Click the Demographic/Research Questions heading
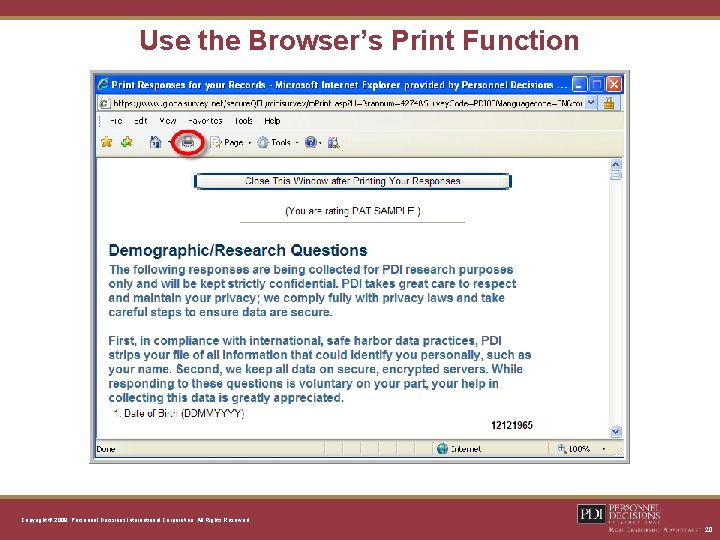The height and width of the screenshot is (540, 720). (238, 250)
